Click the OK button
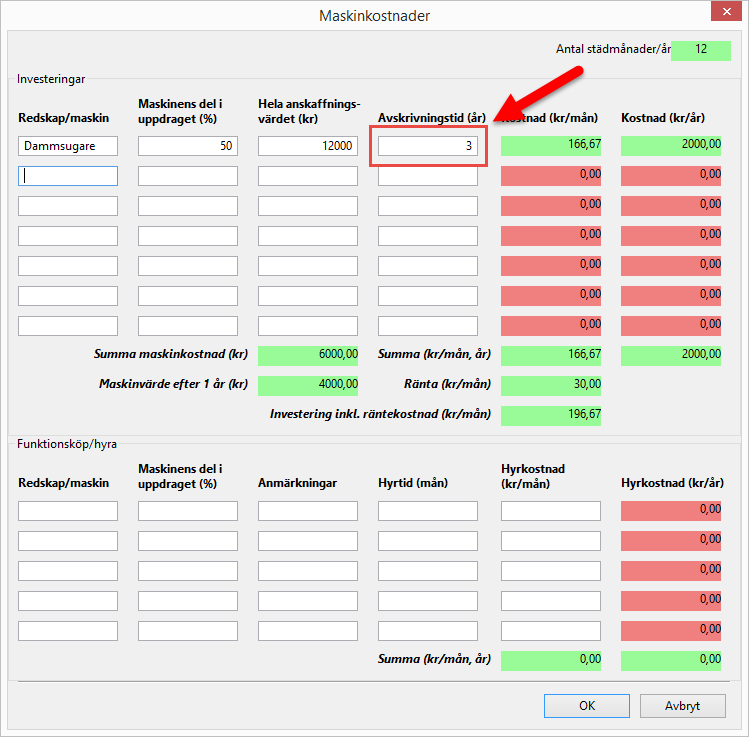Viewport: 749px width, 737px height. (586, 705)
